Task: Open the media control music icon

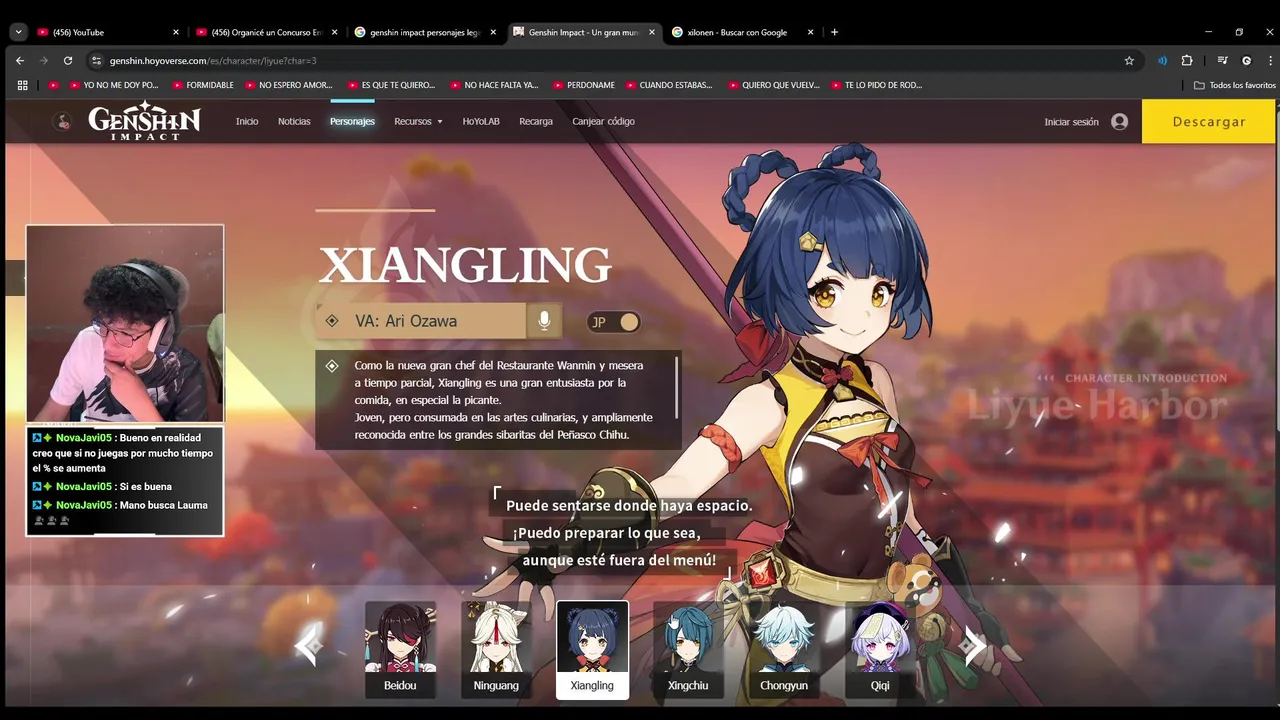Action: click(x=1222, y=60)
